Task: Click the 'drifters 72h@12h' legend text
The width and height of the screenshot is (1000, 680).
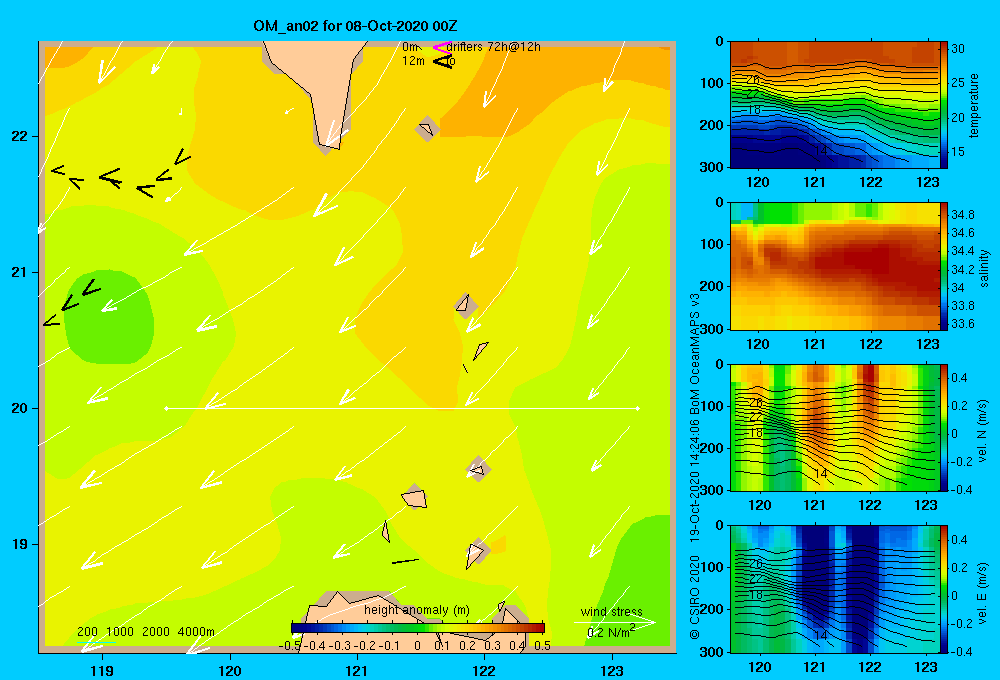Action: coord(494,47)
